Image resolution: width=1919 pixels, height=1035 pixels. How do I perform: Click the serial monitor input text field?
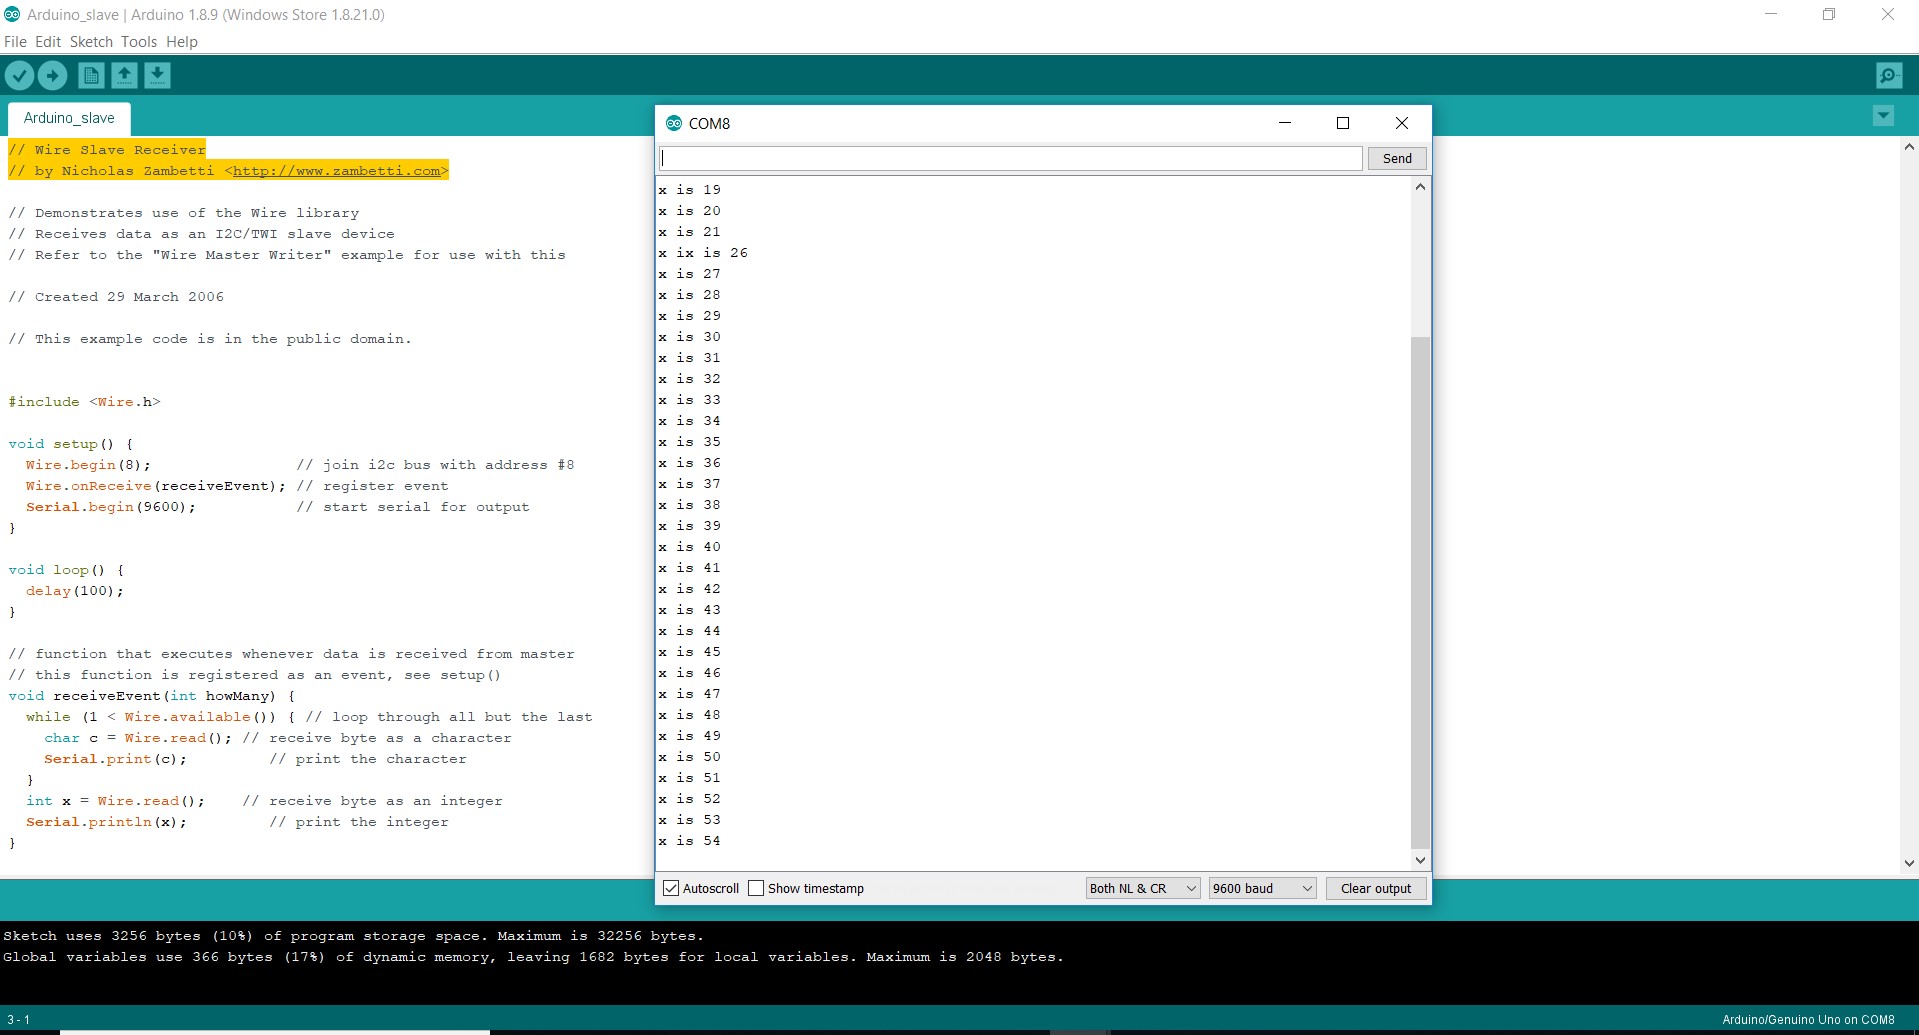tap(1011, 158)
